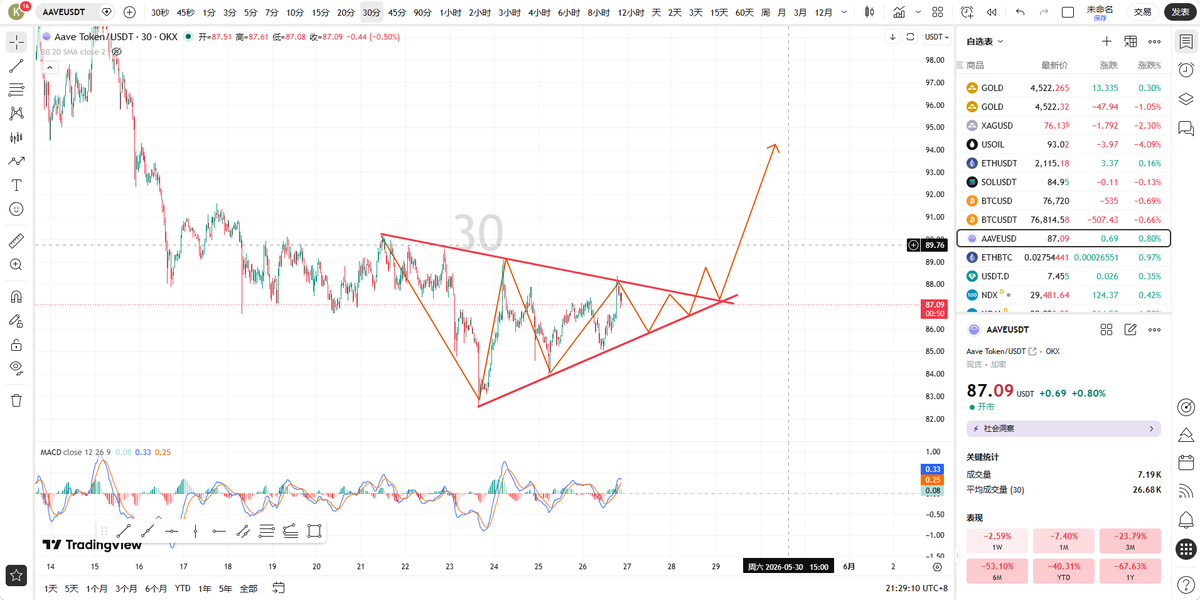Open the USDT currency dropdown

[937, 36]
